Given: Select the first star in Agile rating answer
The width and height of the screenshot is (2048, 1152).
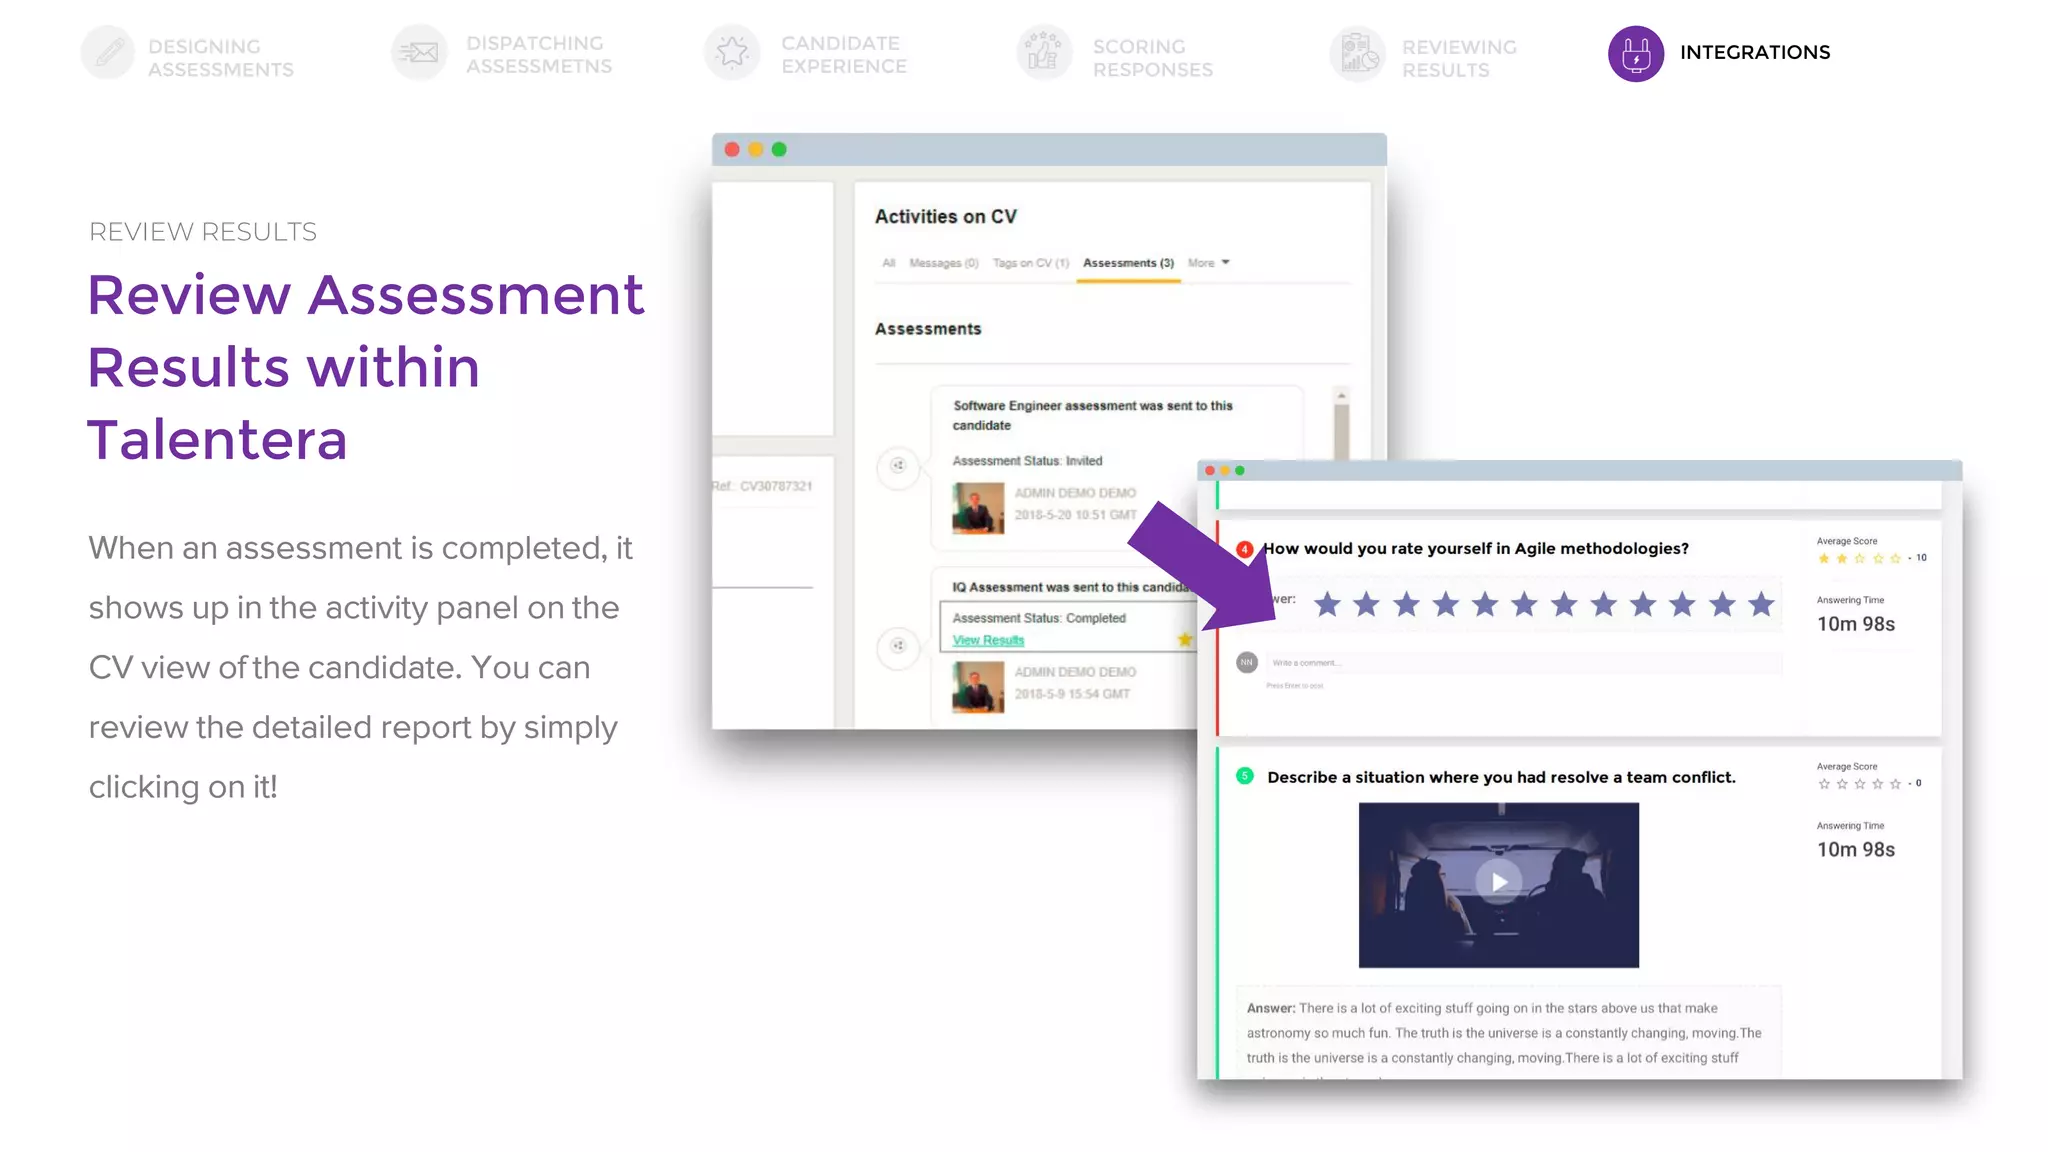Looking at the screenshot, I should tap(1327, 604).
